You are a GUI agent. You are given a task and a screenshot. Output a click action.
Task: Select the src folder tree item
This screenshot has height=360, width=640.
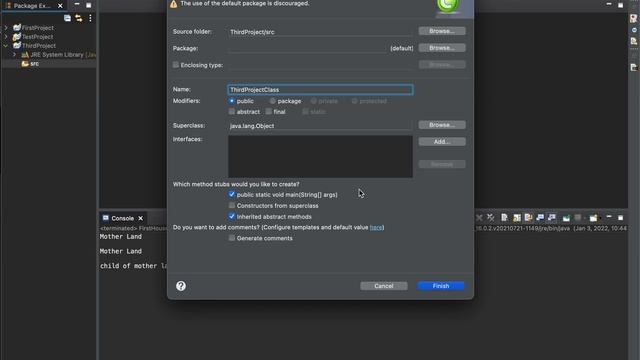click(35, 64)
